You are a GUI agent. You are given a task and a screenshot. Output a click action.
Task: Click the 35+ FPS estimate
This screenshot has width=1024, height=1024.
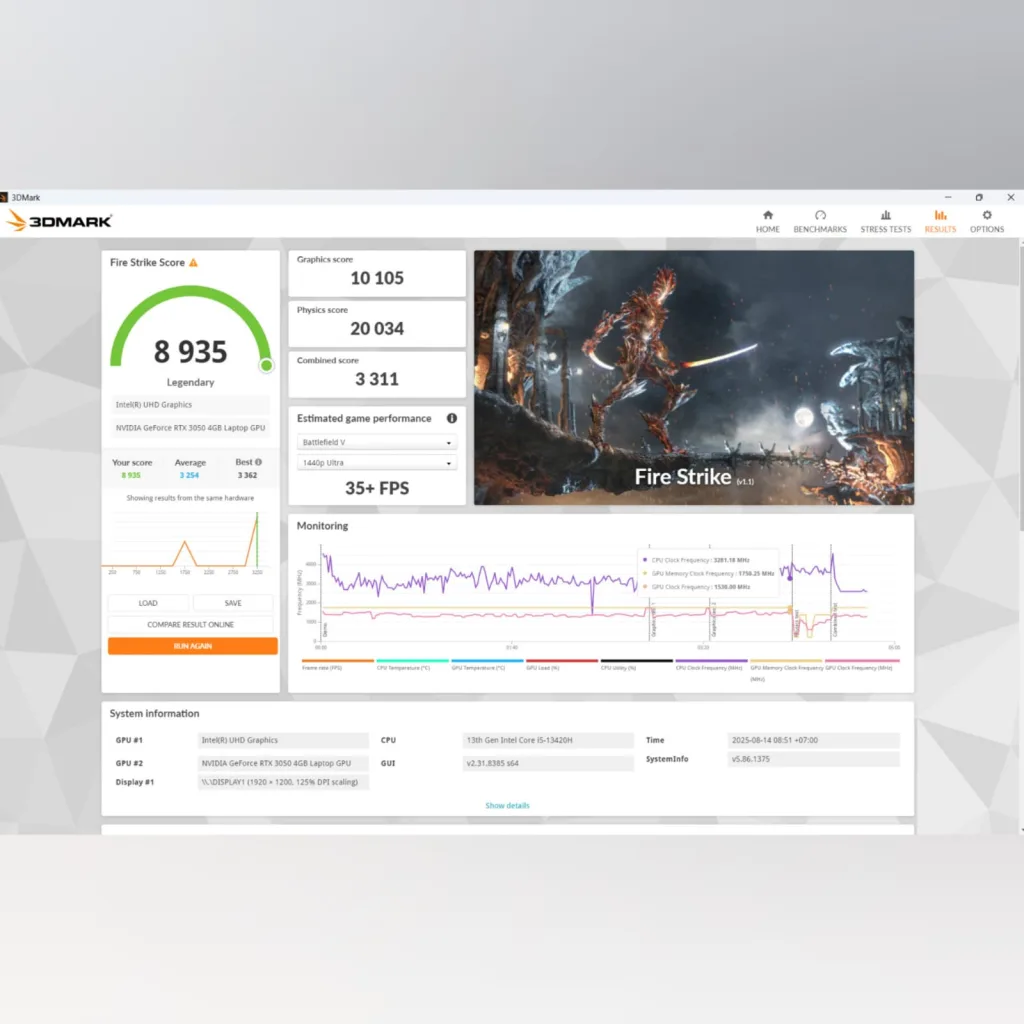point(377,488)
